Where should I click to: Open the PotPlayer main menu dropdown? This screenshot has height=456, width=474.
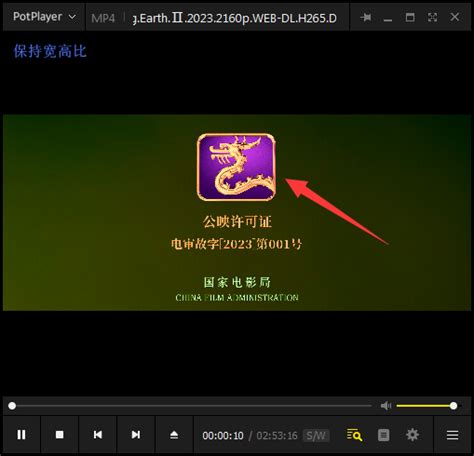[44, 17]
